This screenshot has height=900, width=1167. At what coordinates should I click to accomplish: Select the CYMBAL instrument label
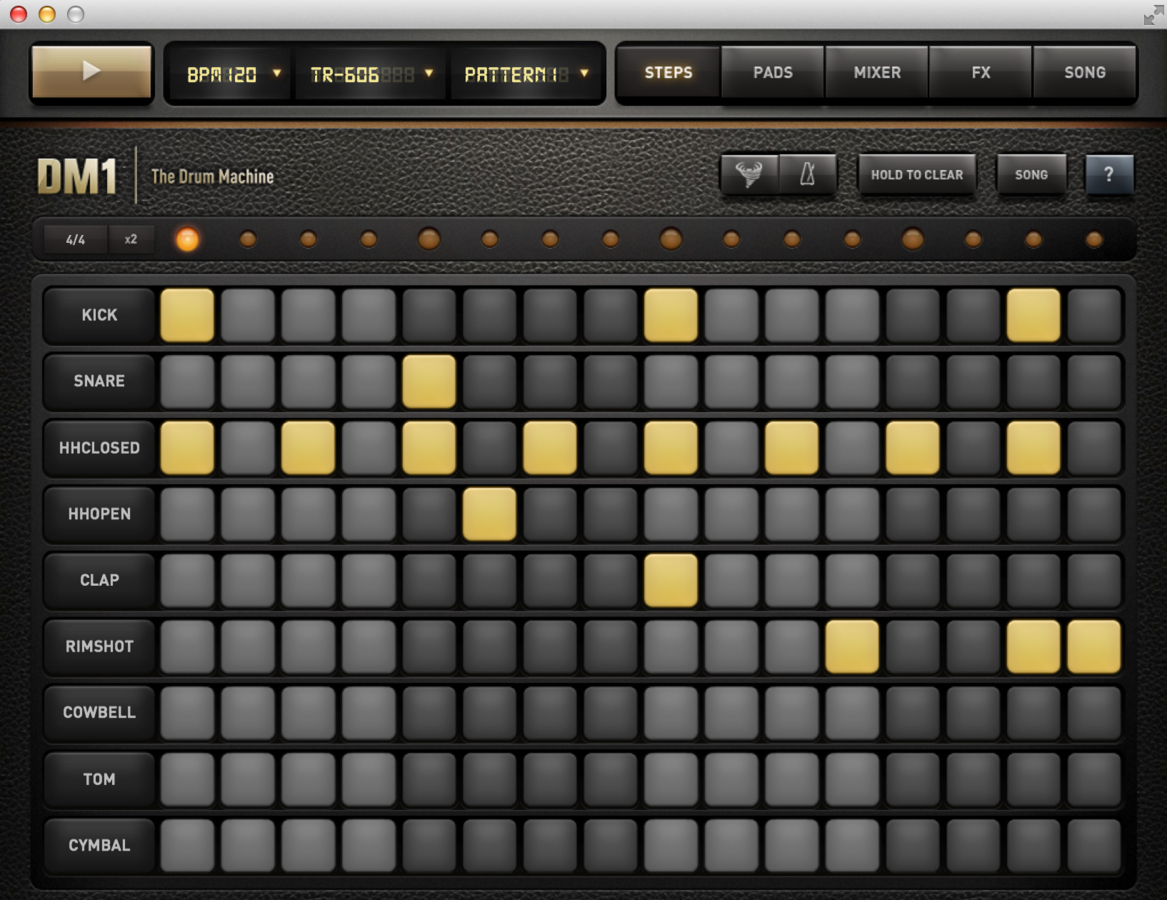(99, 845)
